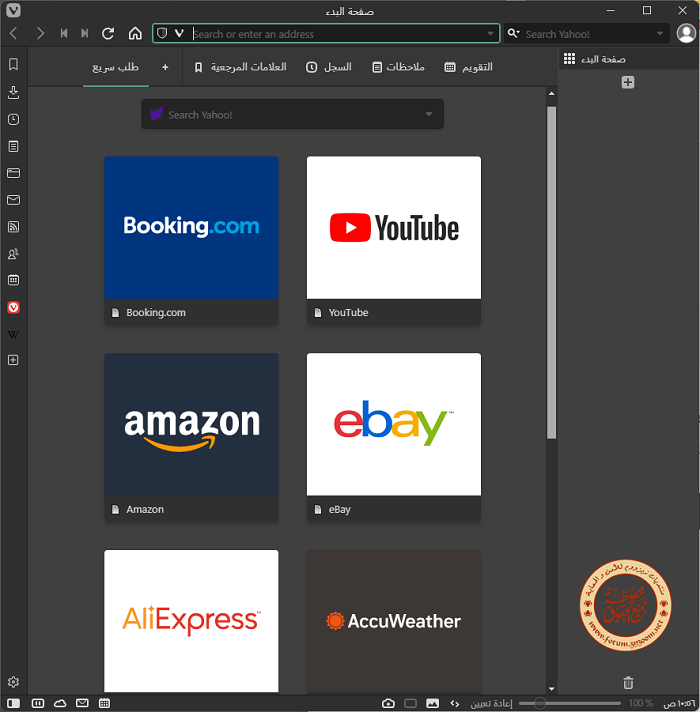Capture page with camera icon
The image size is (700, 712).
tap(388, 703)
